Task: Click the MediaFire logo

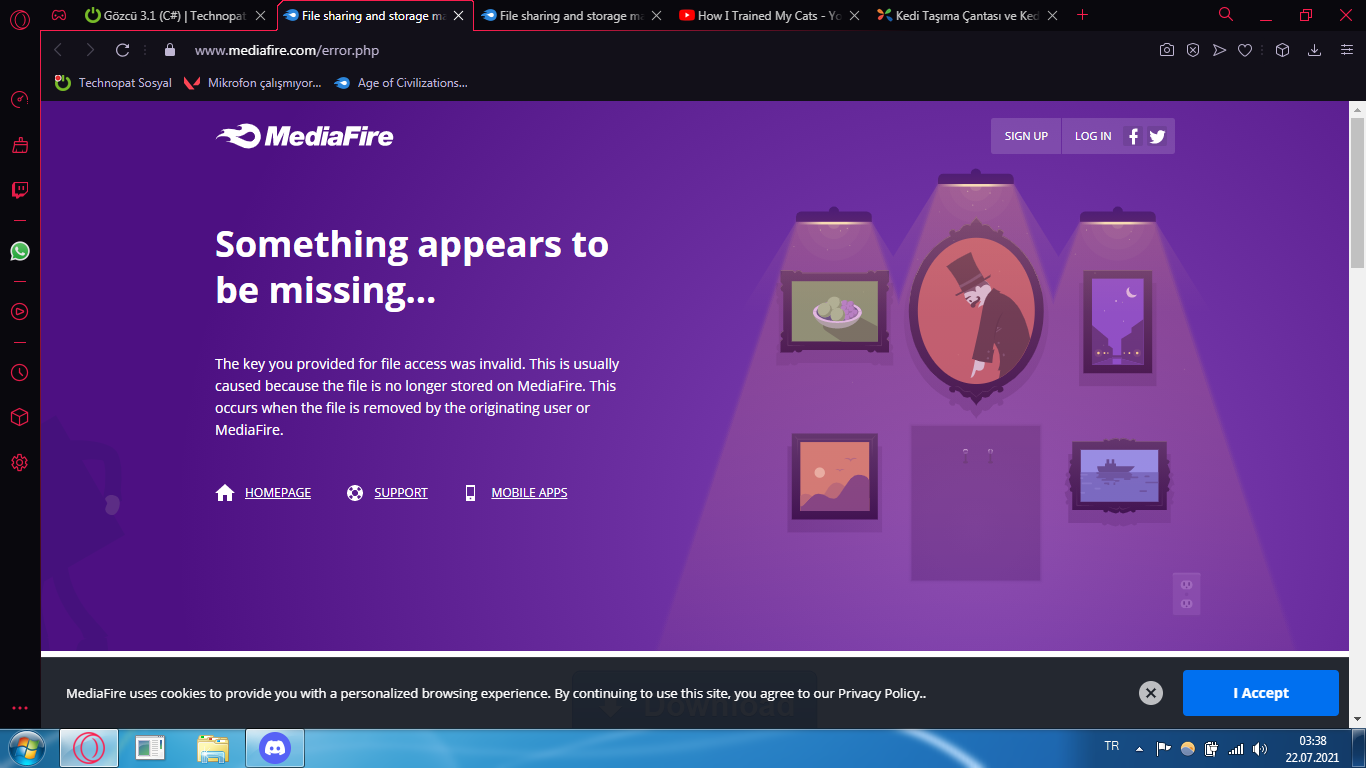Action: (305, 137)
